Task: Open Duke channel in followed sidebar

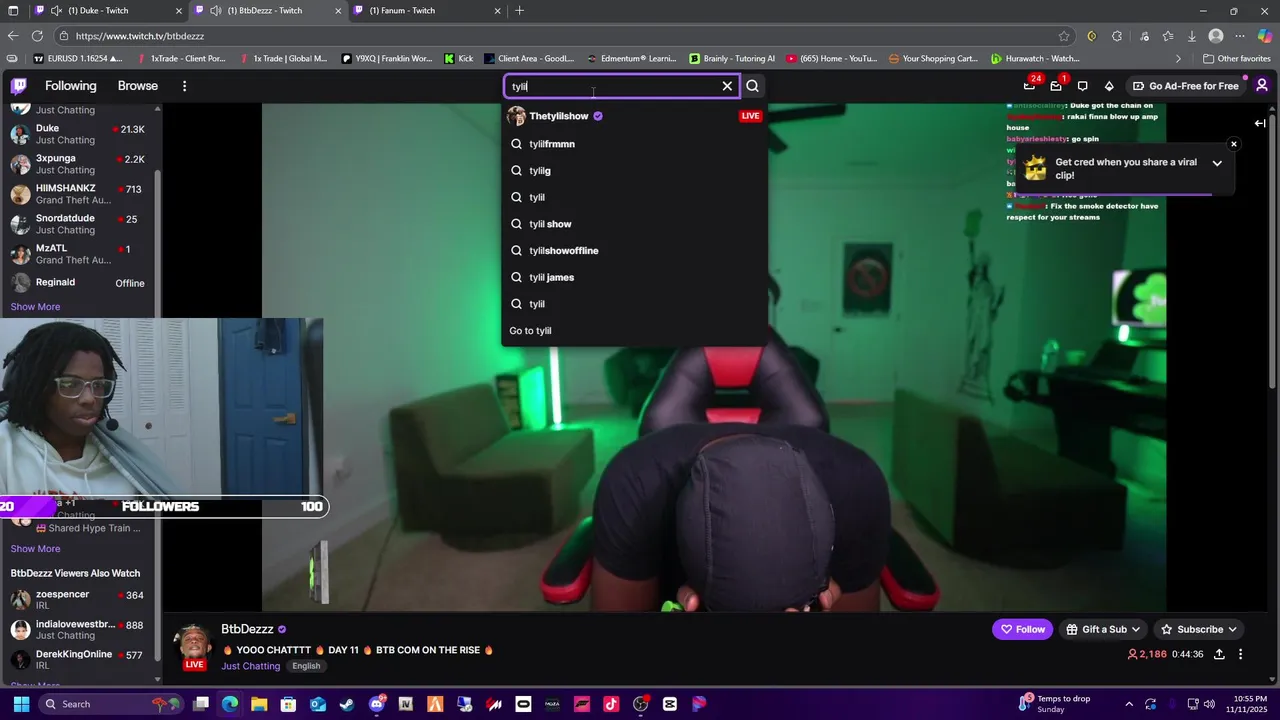Action: [x=78, y=134]
